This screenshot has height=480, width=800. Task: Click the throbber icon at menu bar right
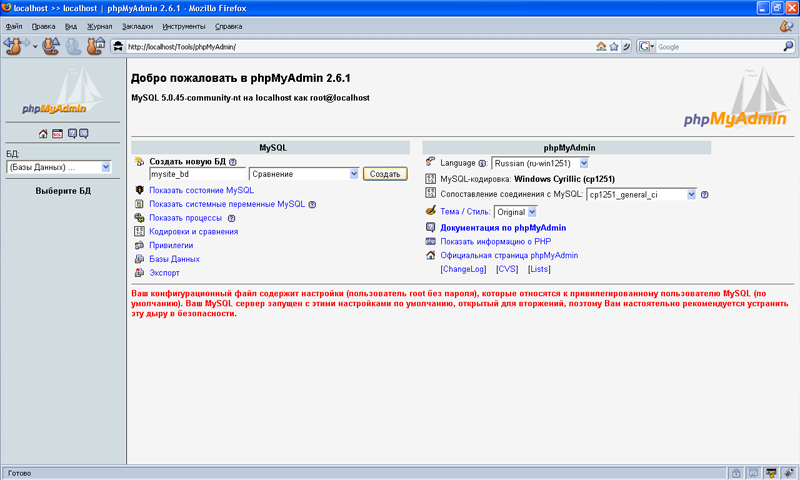click(x=786, y=26)
